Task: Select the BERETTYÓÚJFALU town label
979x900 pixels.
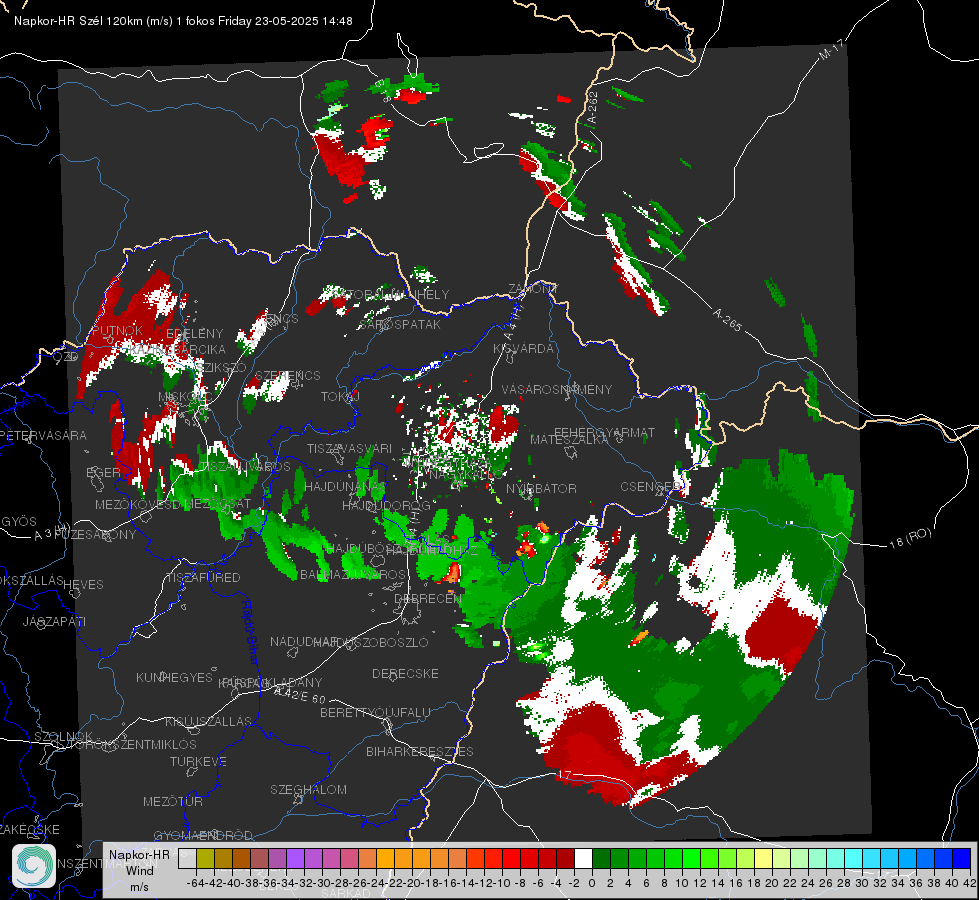Action: [375, 713]
